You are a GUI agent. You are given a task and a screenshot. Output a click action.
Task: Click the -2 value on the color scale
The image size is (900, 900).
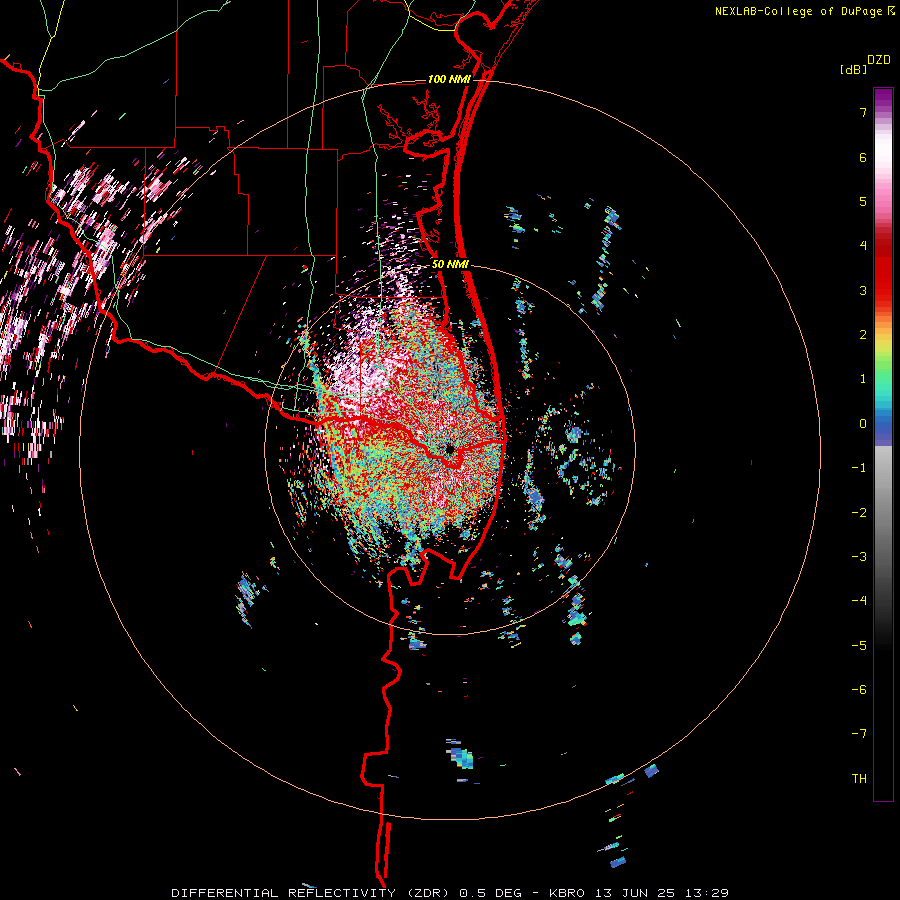coord(859,513)
